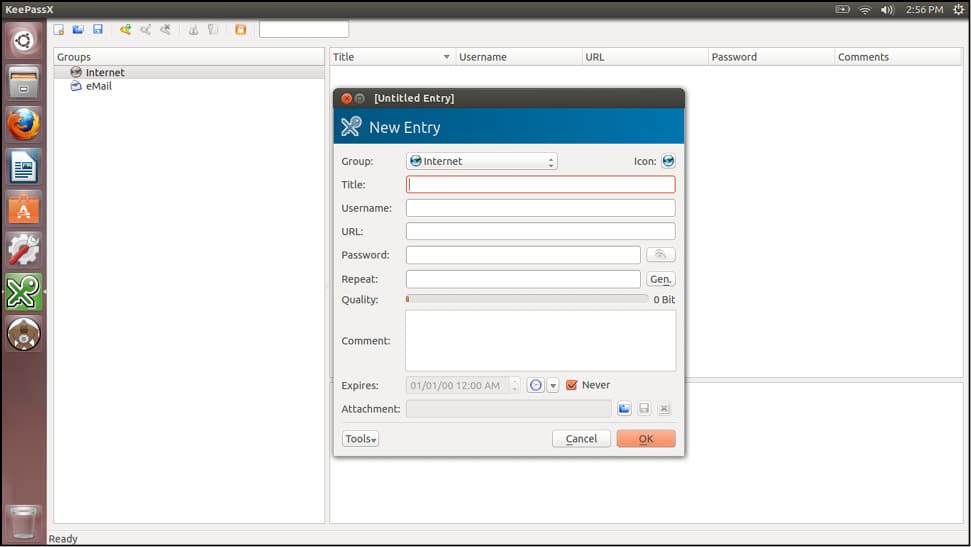The width and height of the screenshot is (971, 547).
Task: Click the password Quality progress bar
Action: 527,299
